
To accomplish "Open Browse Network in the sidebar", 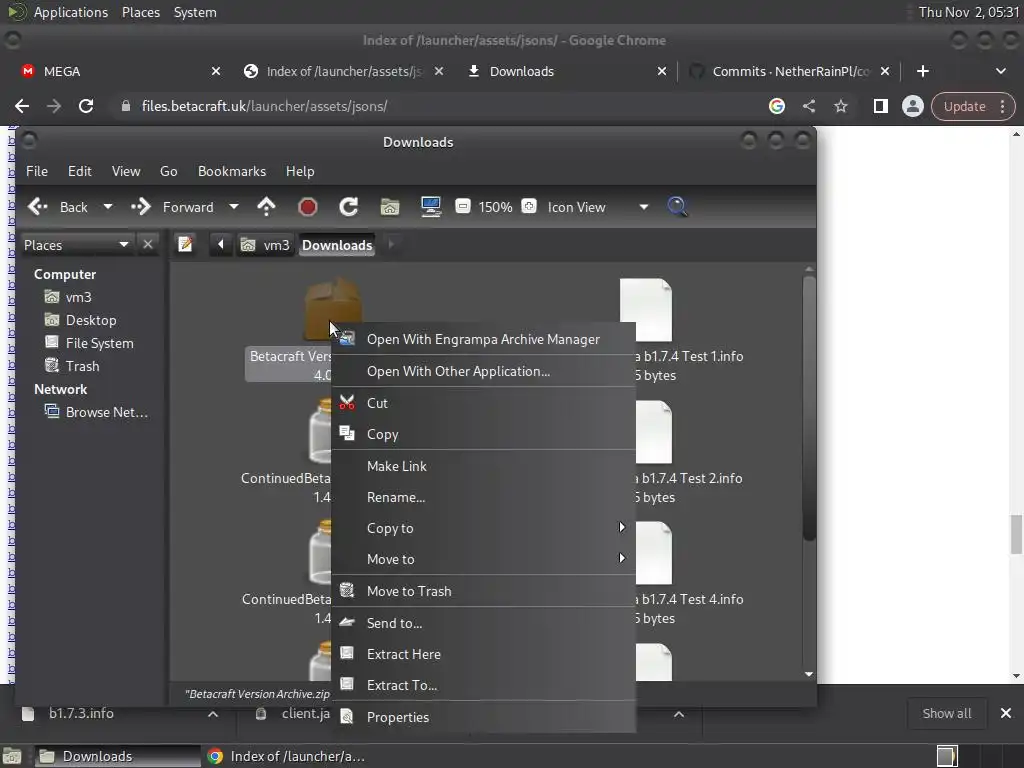I will pyautogui.click(x=106, y=412).
